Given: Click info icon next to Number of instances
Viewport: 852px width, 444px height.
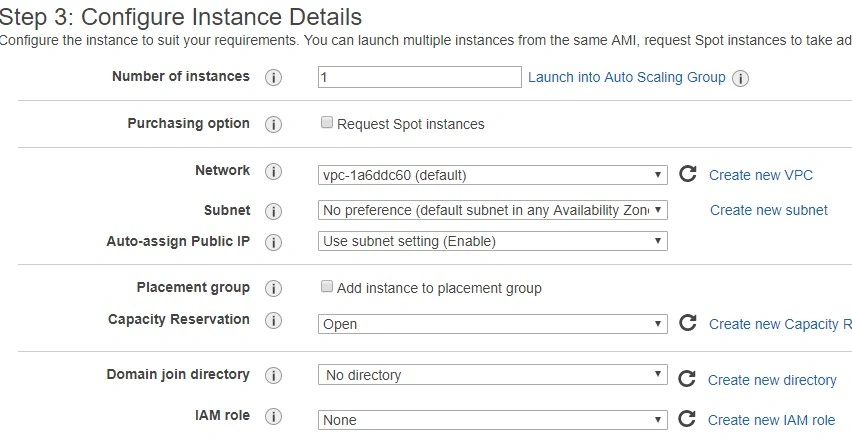Looking at the screenshot, I should 273,77.
